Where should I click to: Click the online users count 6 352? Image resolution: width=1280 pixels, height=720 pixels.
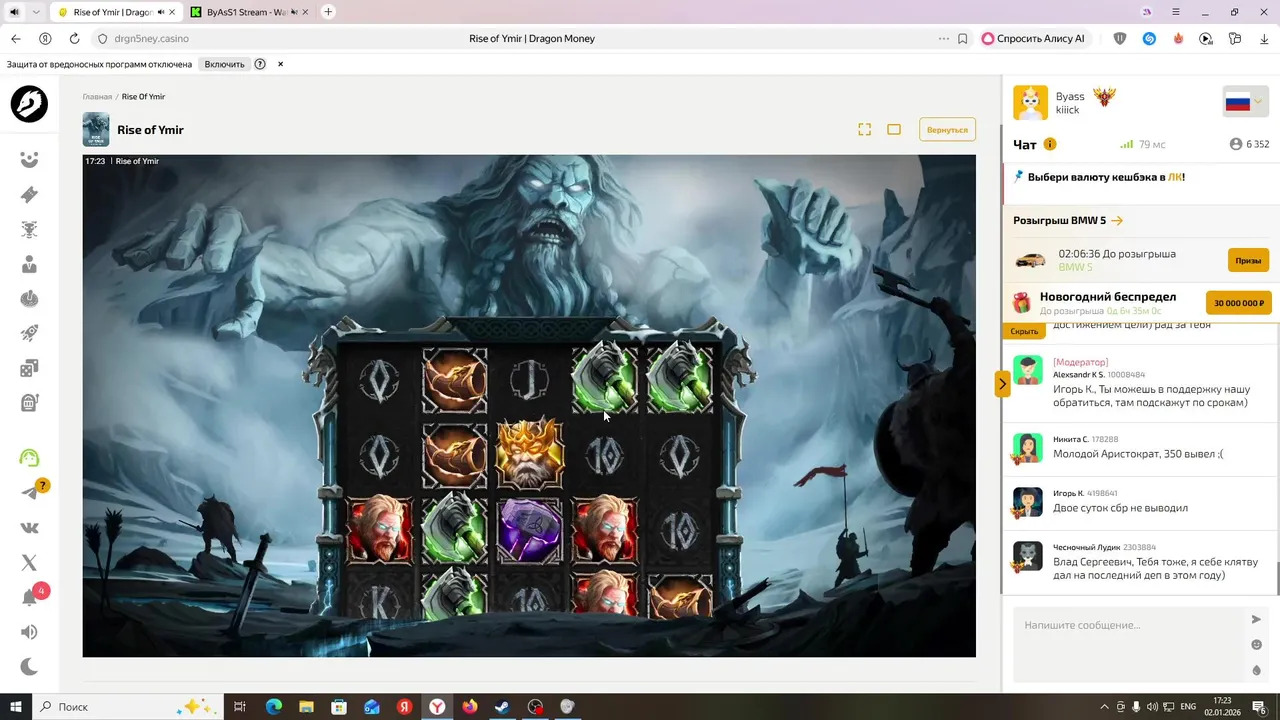tap(1250, 144)
